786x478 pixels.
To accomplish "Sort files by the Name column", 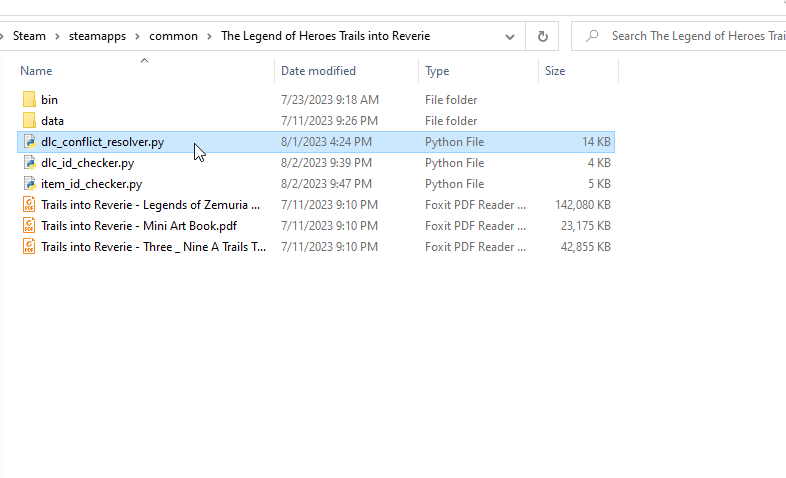I will pyautogui.click(x=36, y=71).
